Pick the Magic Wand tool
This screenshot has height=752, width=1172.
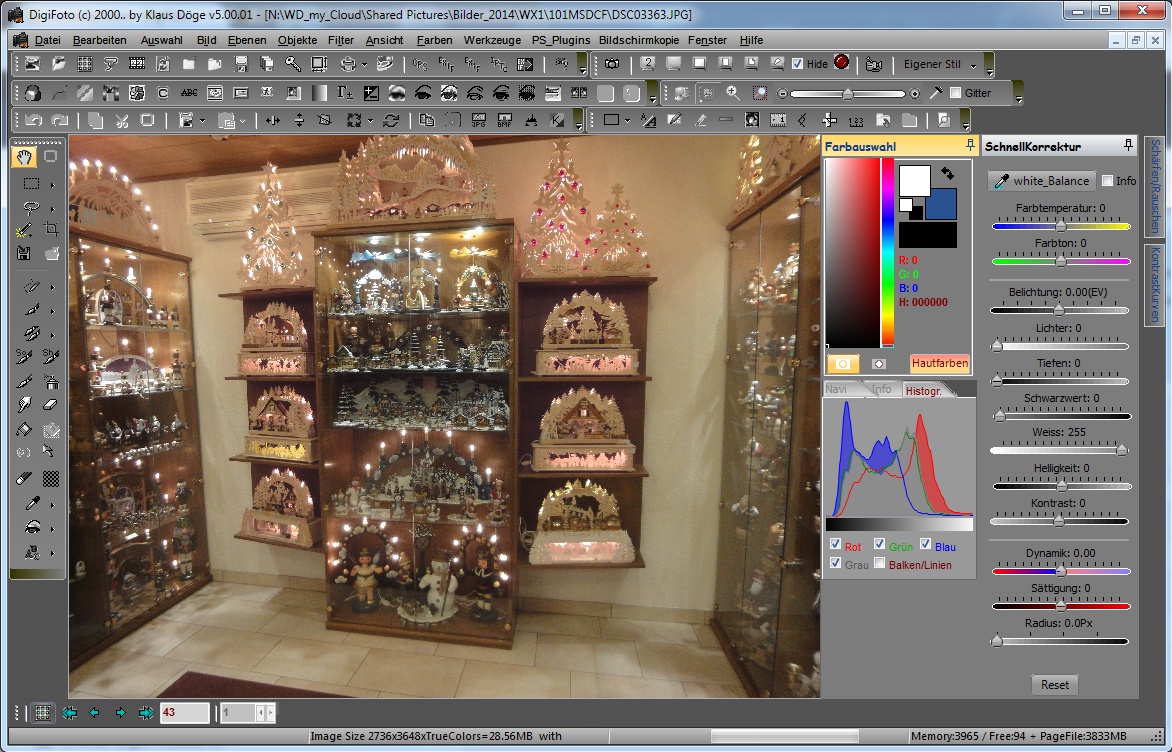pyautogui.click(x=25, y=230)
